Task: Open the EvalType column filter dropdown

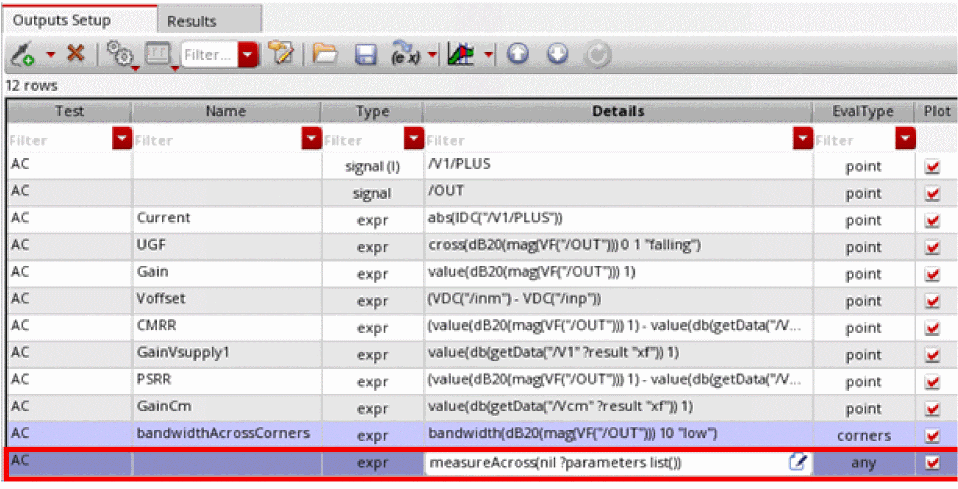Action: [x=905, y=139]
